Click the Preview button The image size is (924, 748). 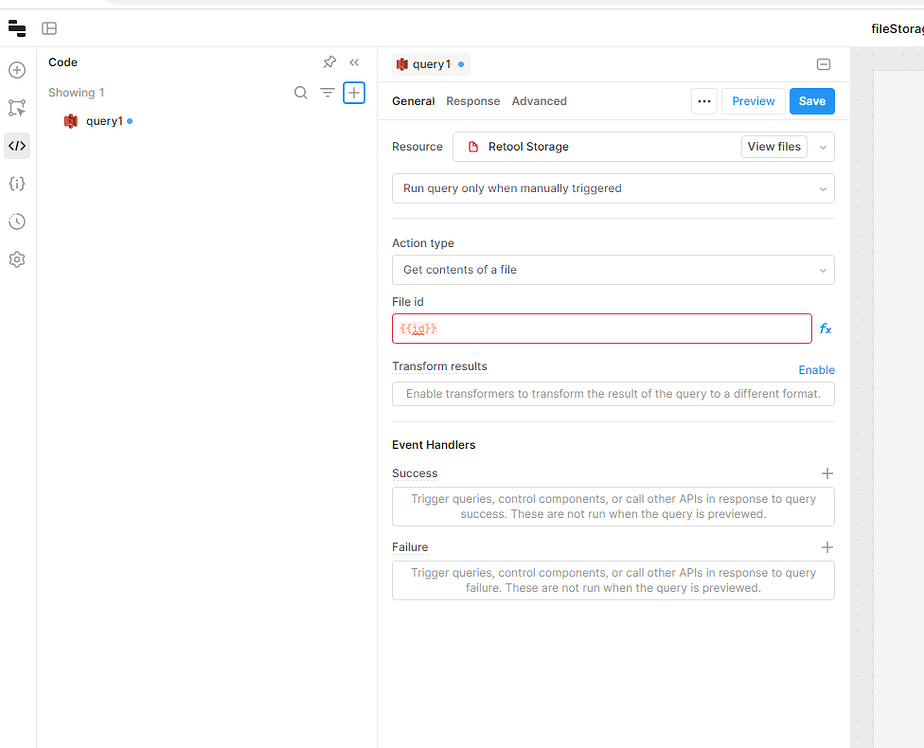[753, 101]
